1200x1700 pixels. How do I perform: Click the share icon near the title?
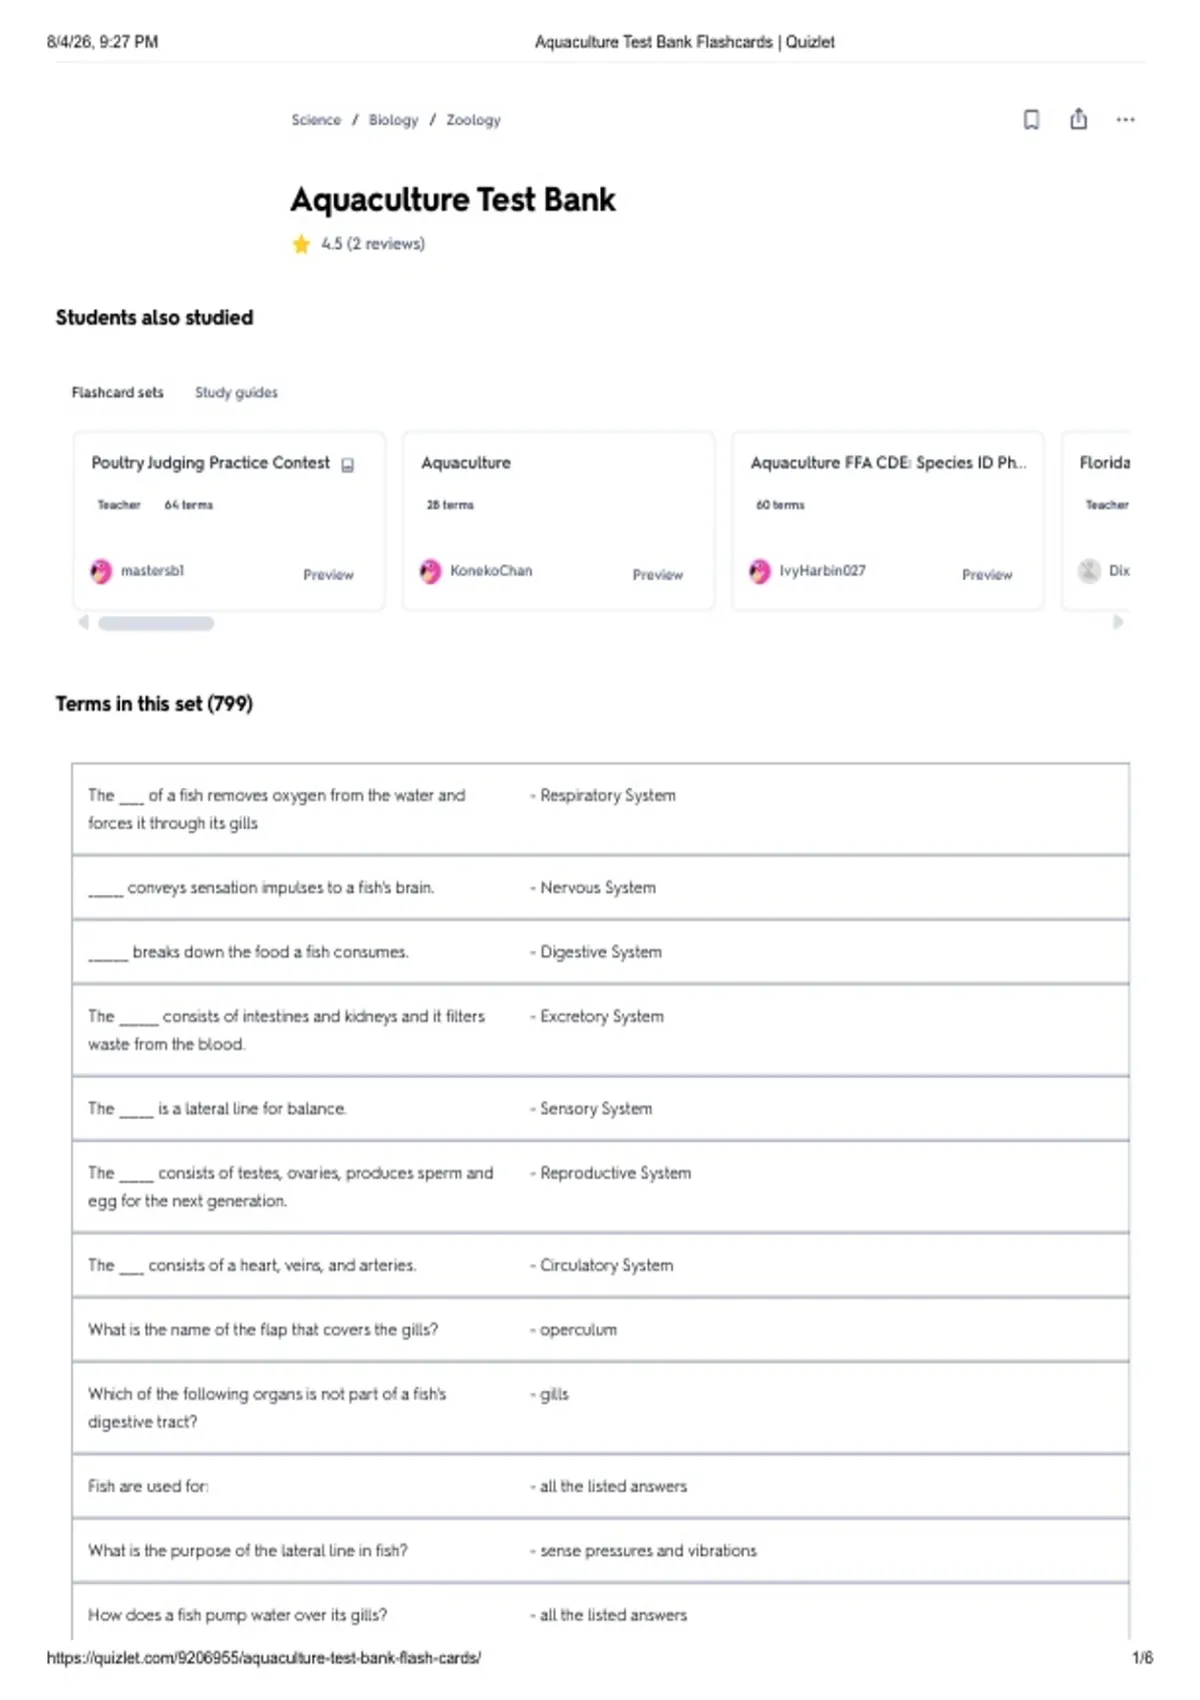1078,119
